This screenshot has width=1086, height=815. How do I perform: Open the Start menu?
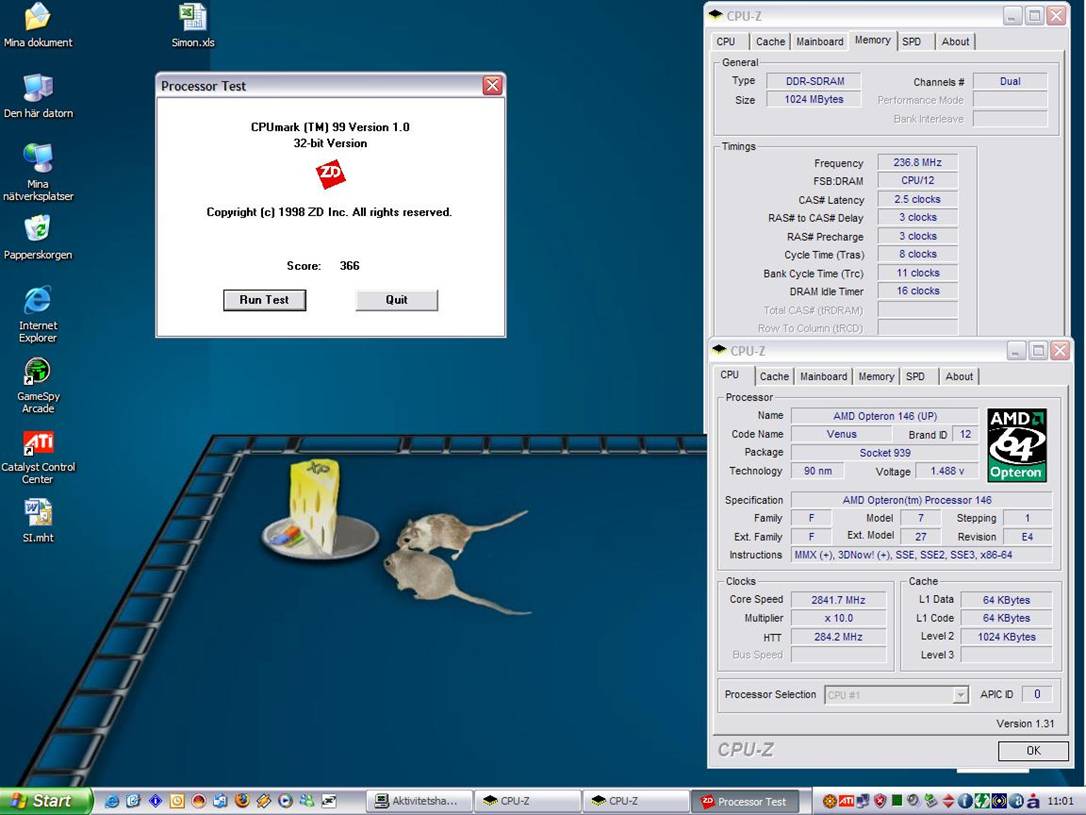pyautogui.click(x=45, y=801)
